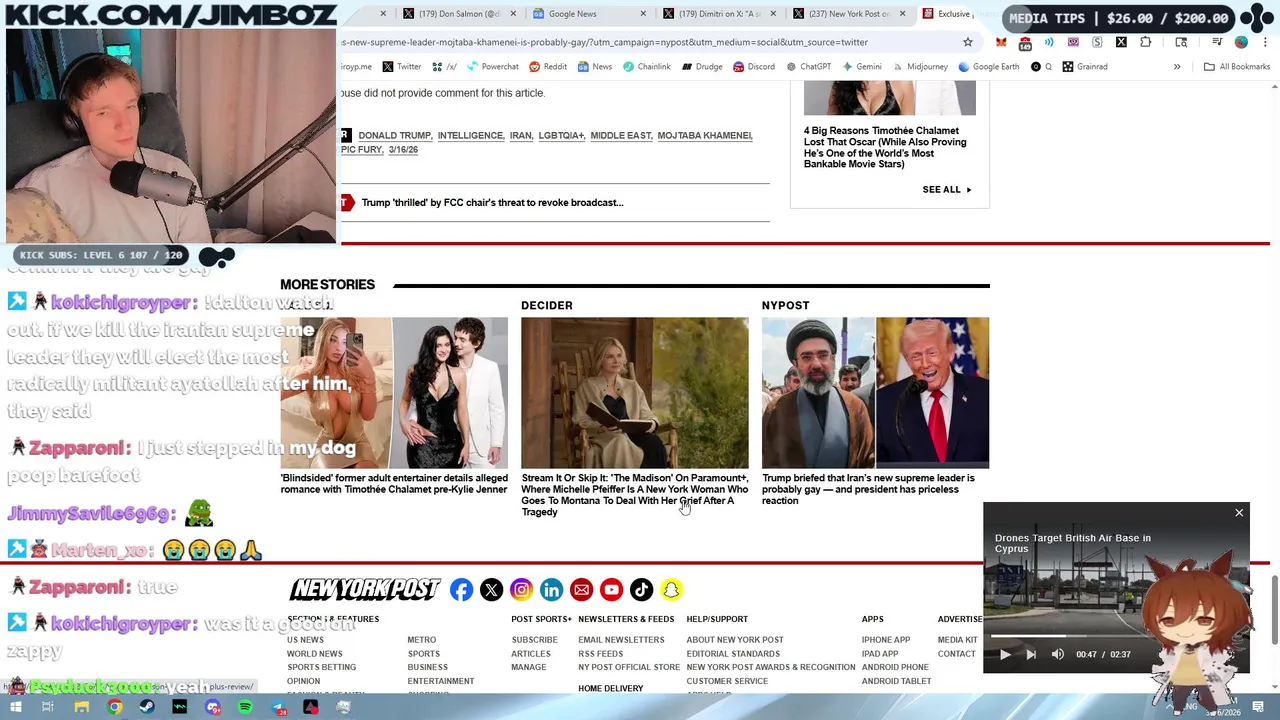Open the New York Post LinkedIn icon
This screenshot has width=1280, height=720.
[x=551, y=590]
